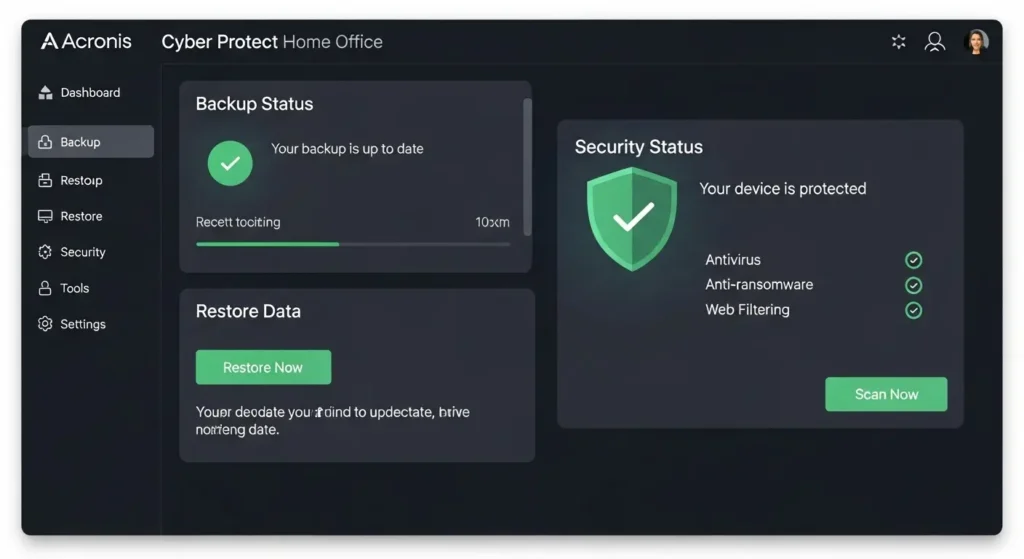Toggle the Anti-ransomware status check
1024x559 pixels.
point(914,285)
